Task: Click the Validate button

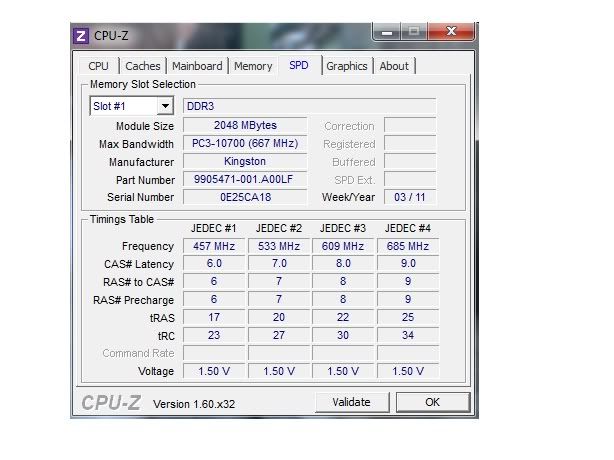Action: point(352,402)
